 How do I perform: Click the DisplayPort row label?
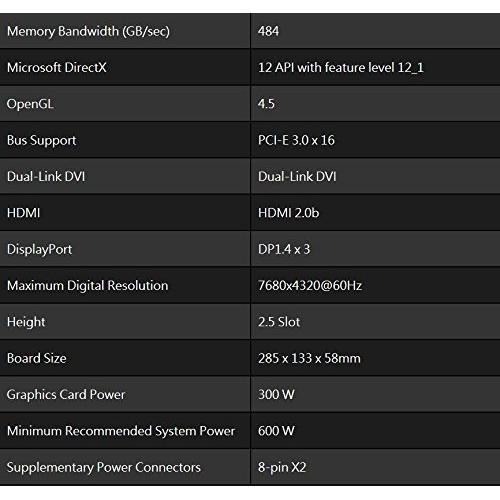pyautogui.click(x=39, y=249)
